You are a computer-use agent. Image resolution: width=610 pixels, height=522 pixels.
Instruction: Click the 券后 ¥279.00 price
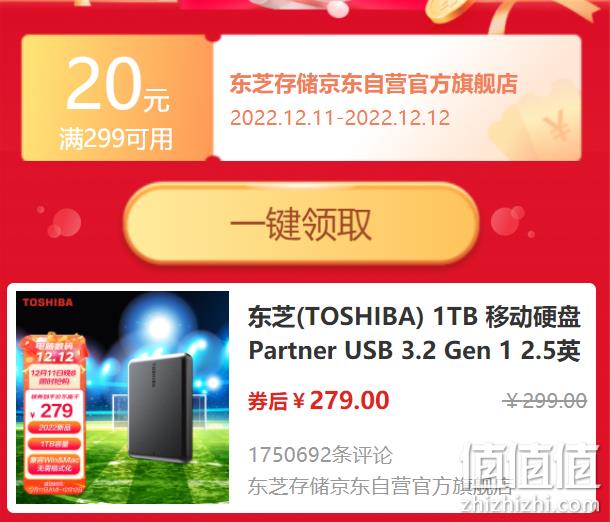pyautogui.click(x=319, y=401)
